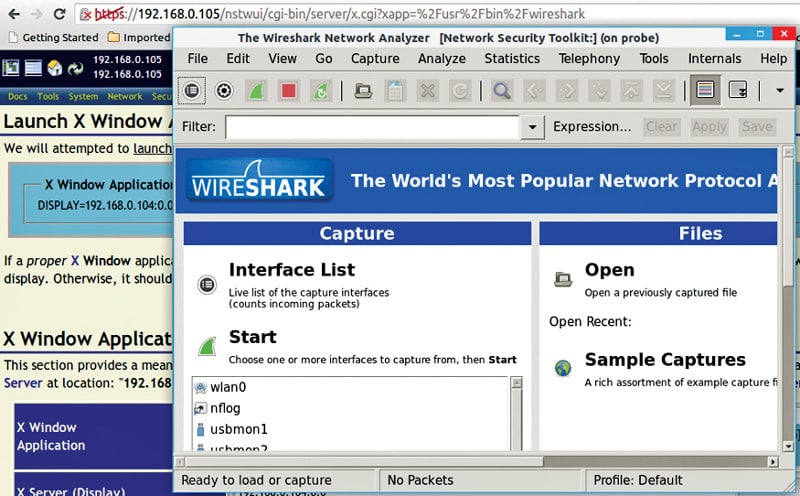
Task: Click the interface list toolbar icon
Action: pyautogui.click(x=191, y=91)
